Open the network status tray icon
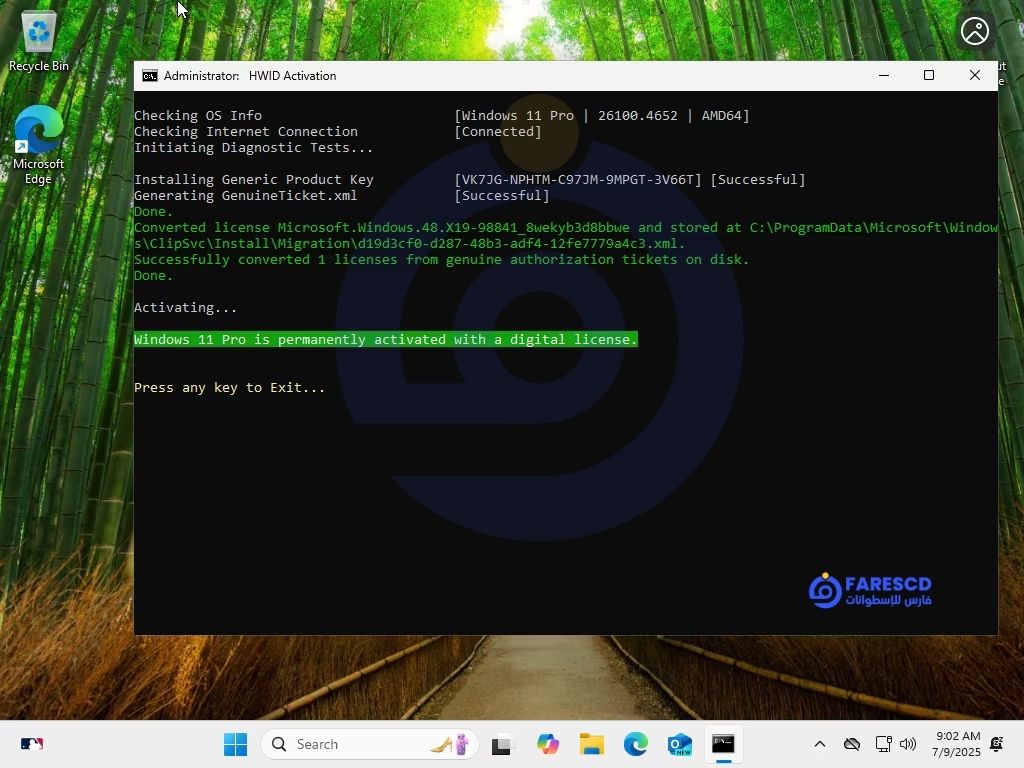1024x768 pixels. [x=883, y=744]
